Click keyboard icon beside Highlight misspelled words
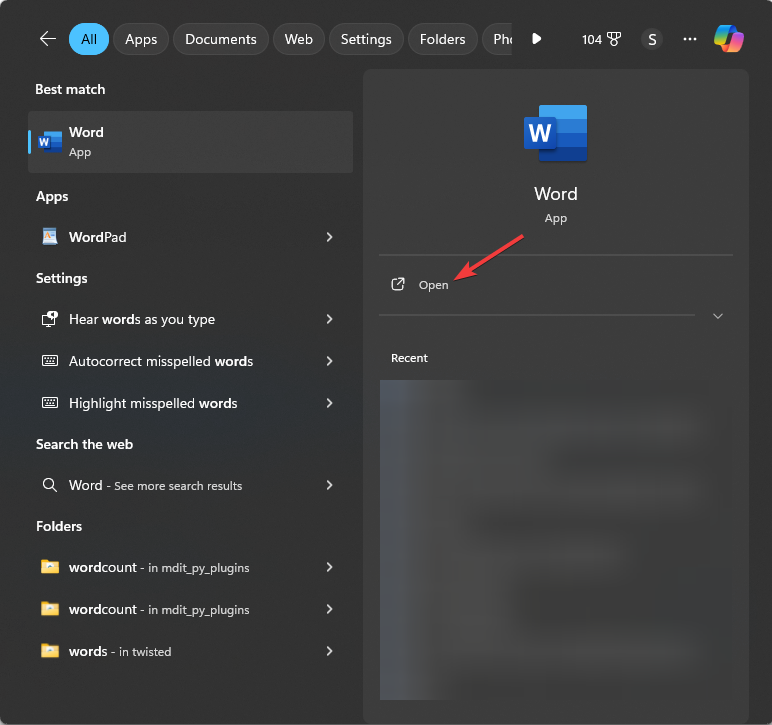772x725 pixels. (50, 403)
